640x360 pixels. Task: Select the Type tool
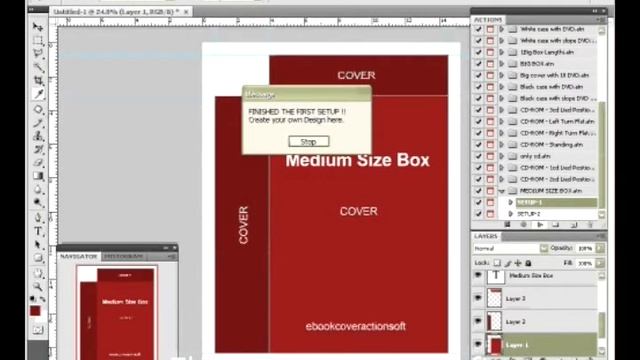38,231
